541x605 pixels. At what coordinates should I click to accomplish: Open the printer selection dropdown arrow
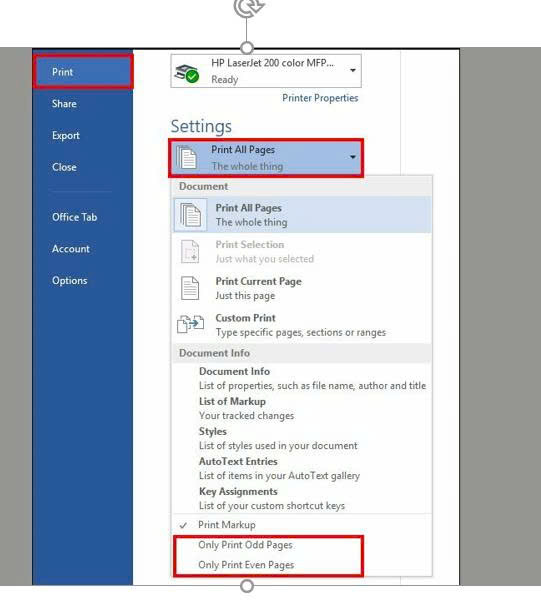[353, 70]
